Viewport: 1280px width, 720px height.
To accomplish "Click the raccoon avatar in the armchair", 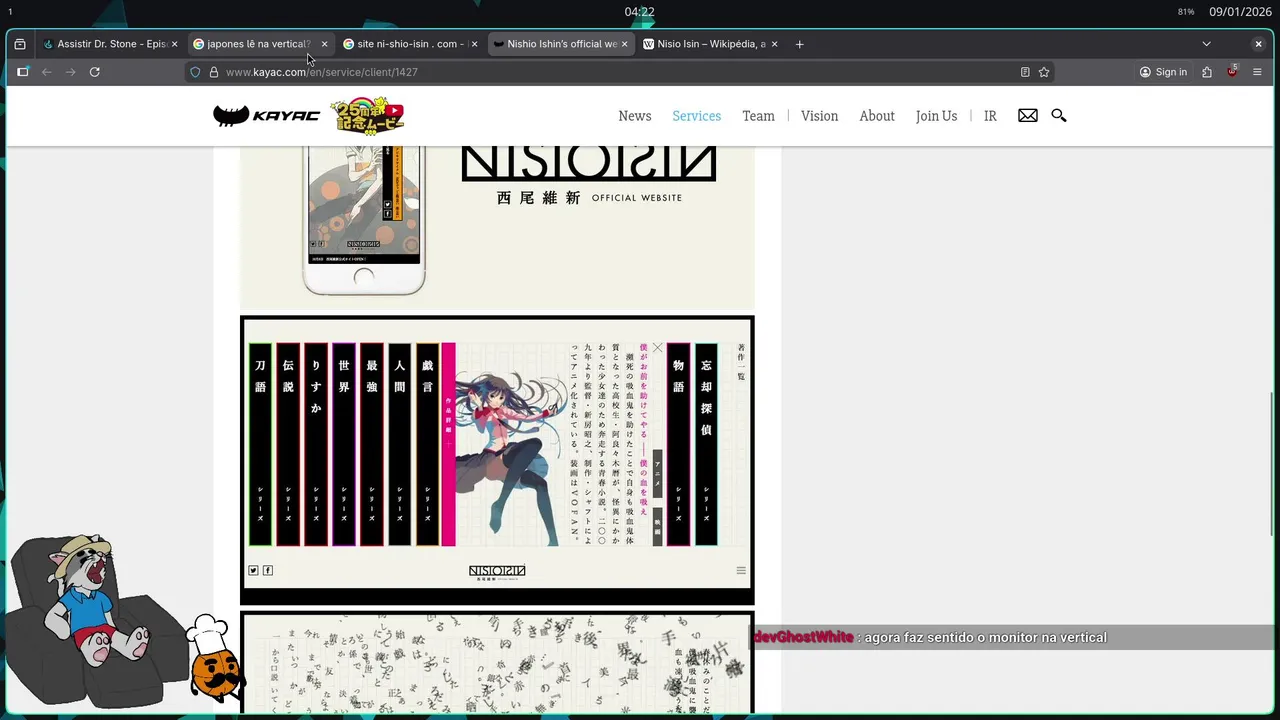I will coord(90,620).
